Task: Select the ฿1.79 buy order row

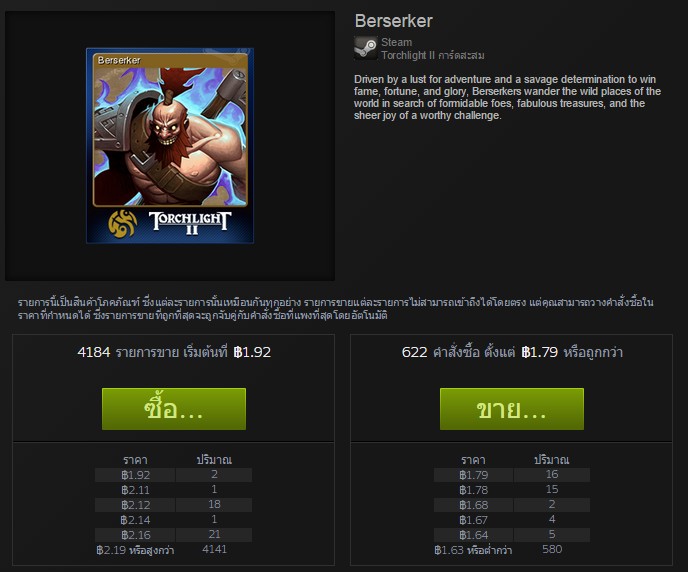Action: (x=512, y=475)
